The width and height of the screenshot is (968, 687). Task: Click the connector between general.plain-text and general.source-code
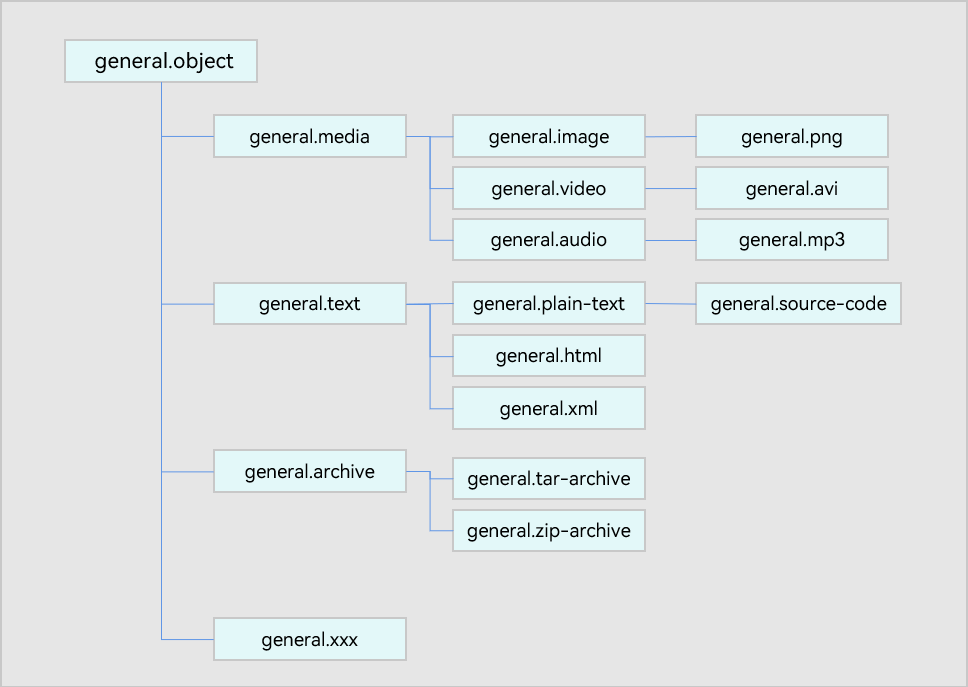(670, 303)
